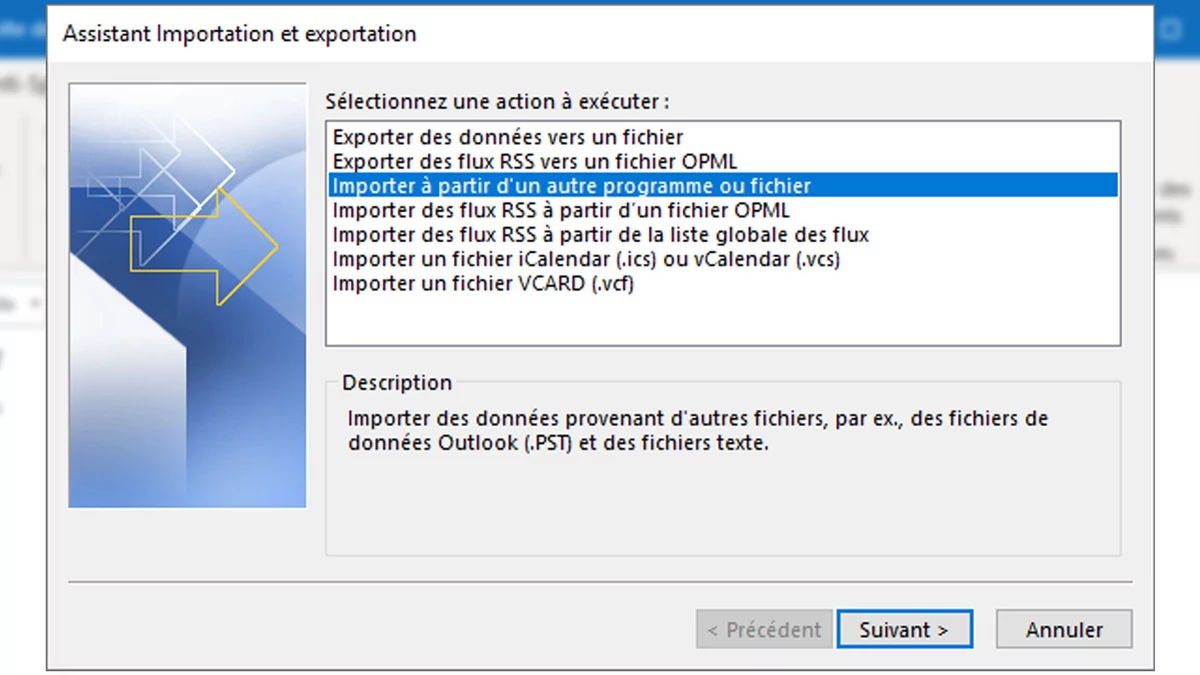This screenshot has height=675, width=1200.
Task: Click the description text about Outlook .PST files
Action: [x=697, y=430]
